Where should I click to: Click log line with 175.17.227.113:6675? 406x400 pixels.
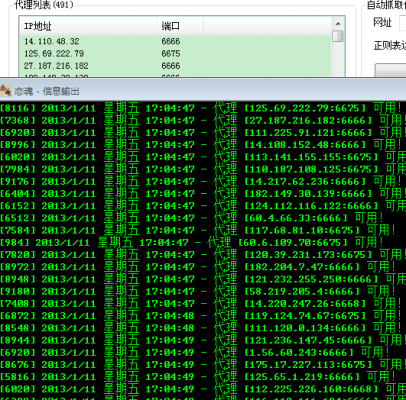tap(203, 365)
